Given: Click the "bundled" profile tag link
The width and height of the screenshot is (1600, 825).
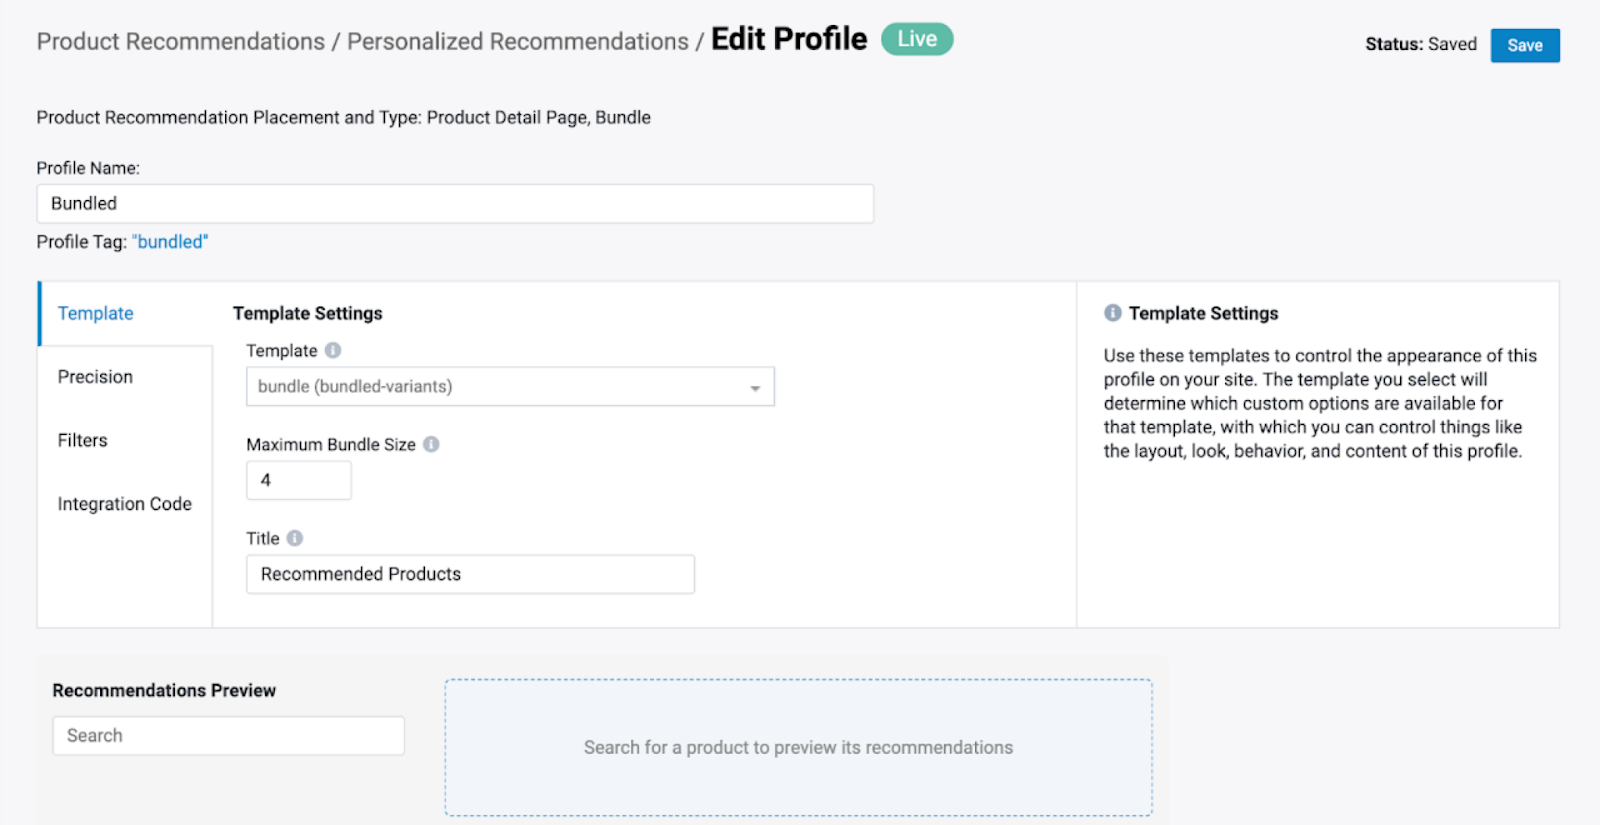Looking at the screenshot, I should 170,242.
